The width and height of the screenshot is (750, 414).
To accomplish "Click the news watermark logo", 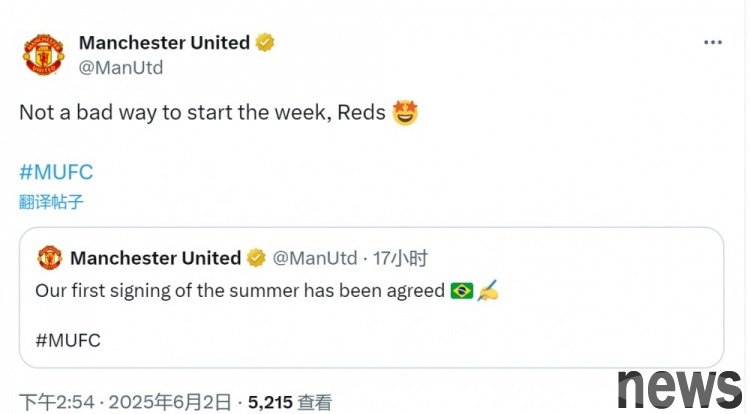I will tap(679, 389).
